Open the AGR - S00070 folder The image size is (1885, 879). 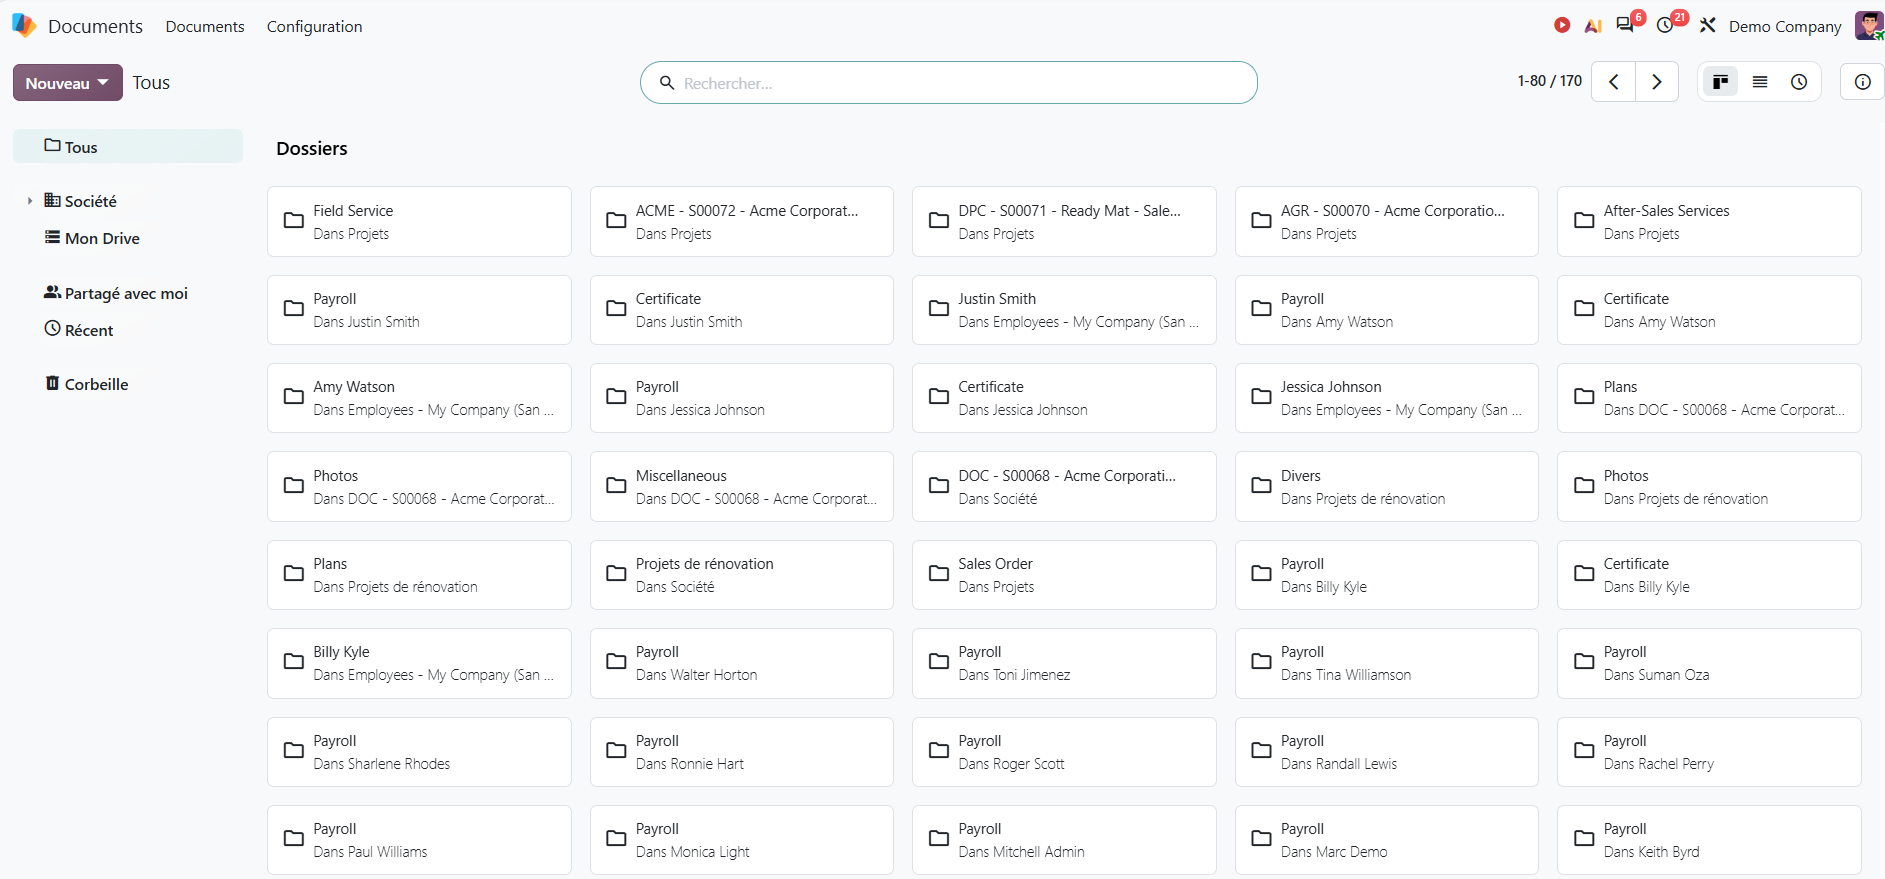pyautogui.click(x=1387, y=221)
